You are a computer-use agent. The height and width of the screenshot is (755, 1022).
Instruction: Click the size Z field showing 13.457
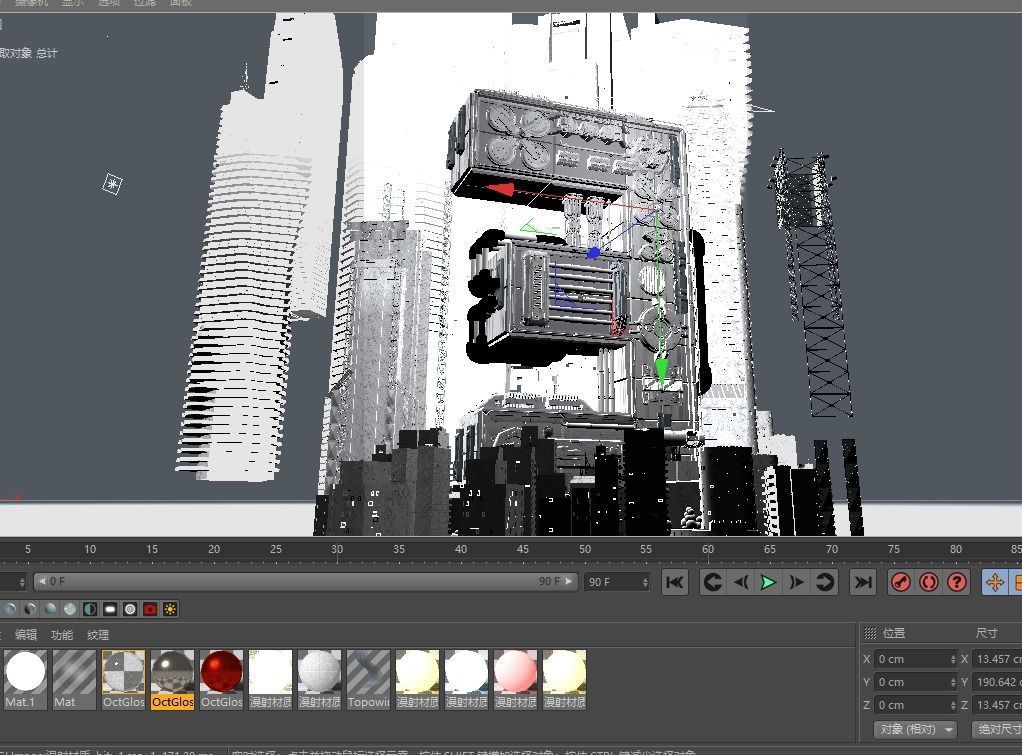(997, 705)
